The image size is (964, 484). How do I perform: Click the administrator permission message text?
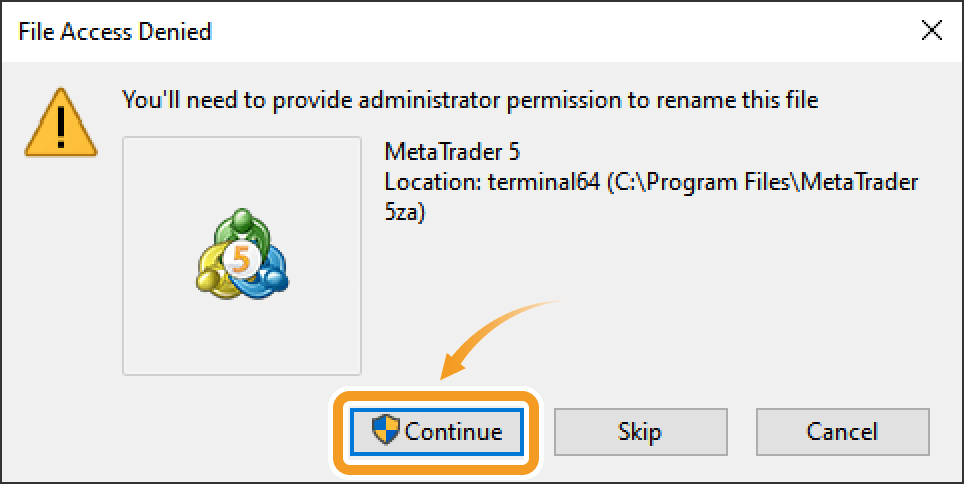[x=469, y=99]
